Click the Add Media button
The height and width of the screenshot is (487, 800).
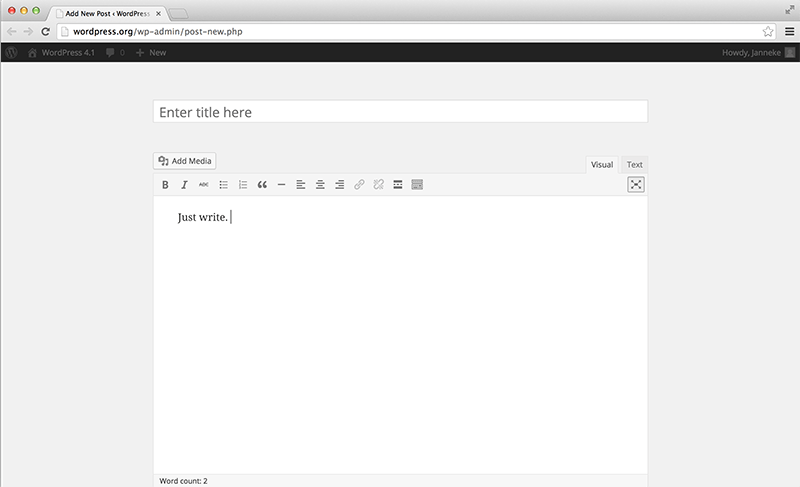point(185,161)
